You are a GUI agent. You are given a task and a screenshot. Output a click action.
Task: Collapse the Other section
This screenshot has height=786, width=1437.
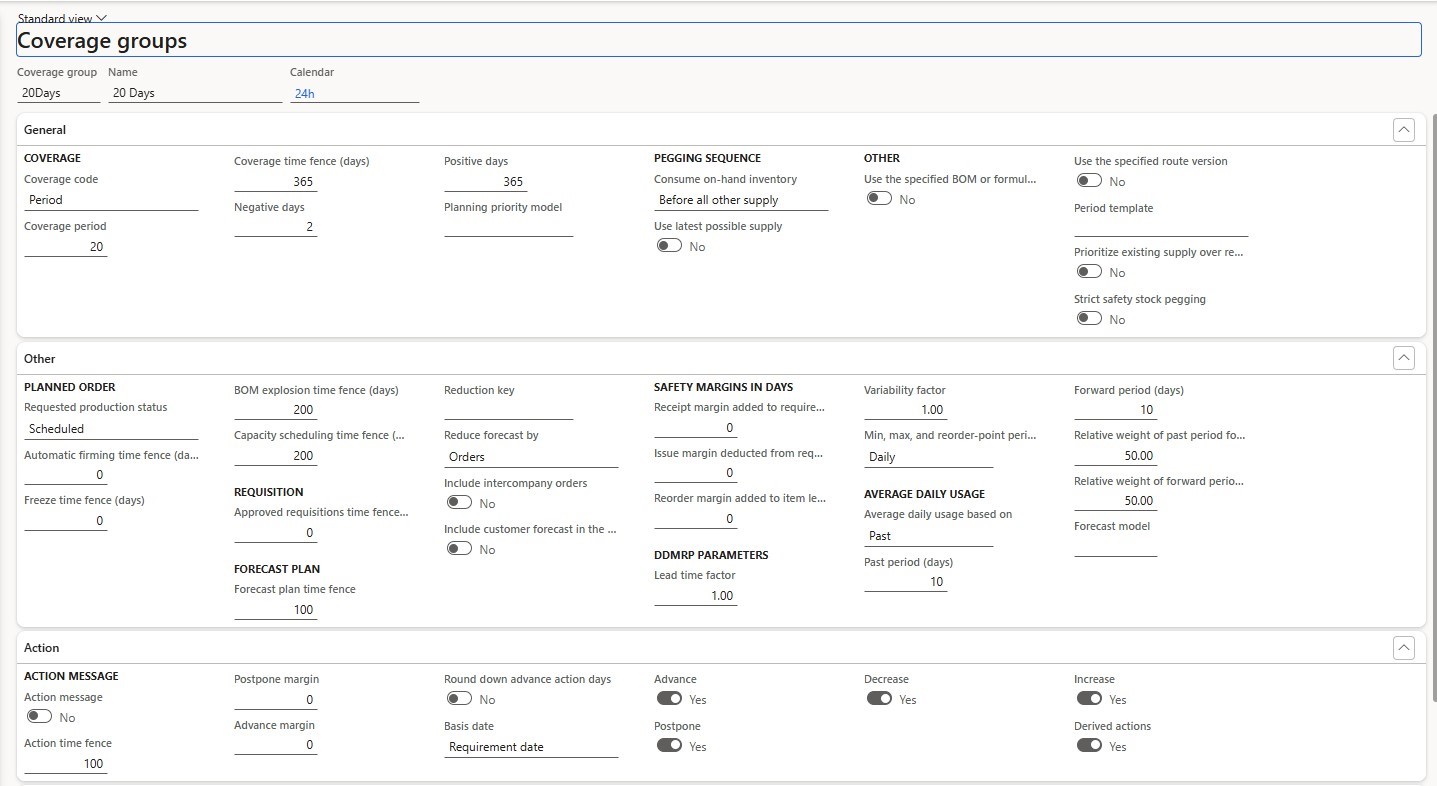(1403, 358)
